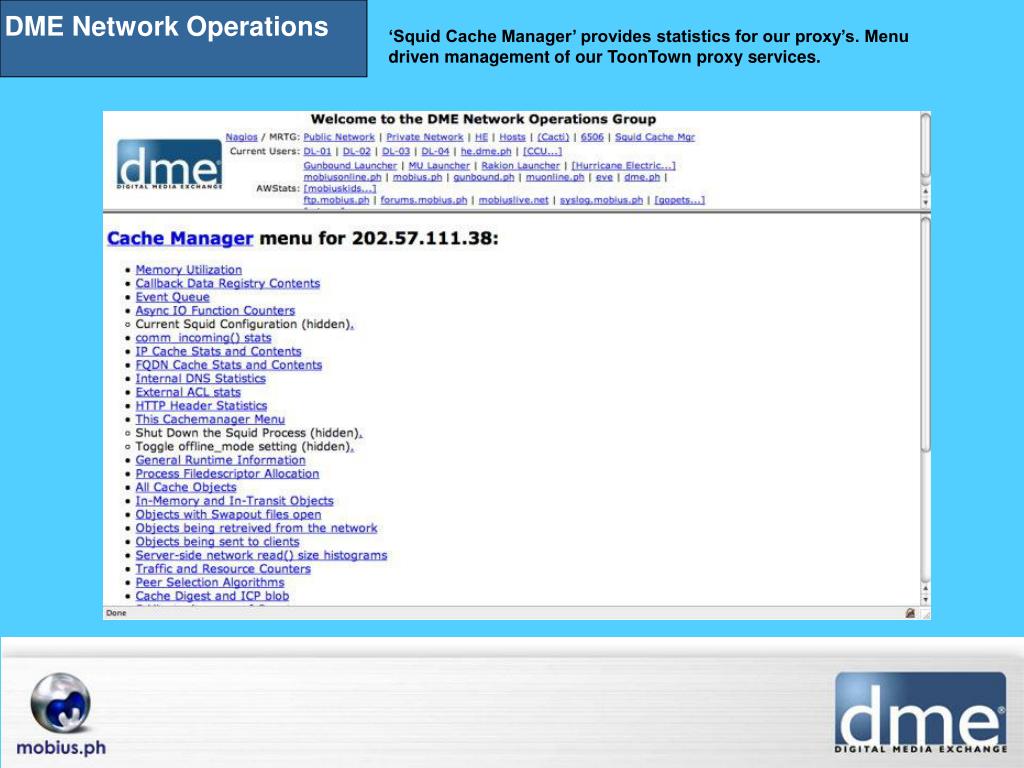The height and width of the screenshot is (768, 1024).
Task: Click the lock icon in status bar
Action: click(x=910, y=613)
